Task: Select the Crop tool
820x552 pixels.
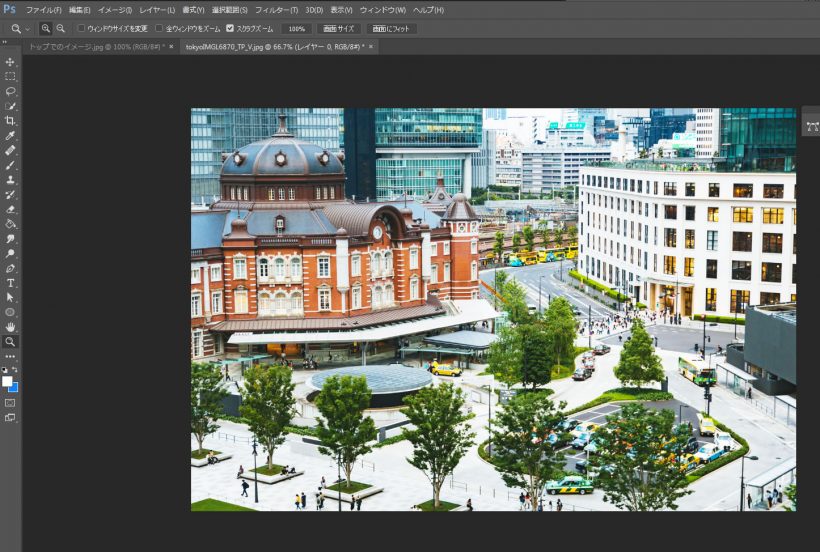Action: [x=10, y=120]
